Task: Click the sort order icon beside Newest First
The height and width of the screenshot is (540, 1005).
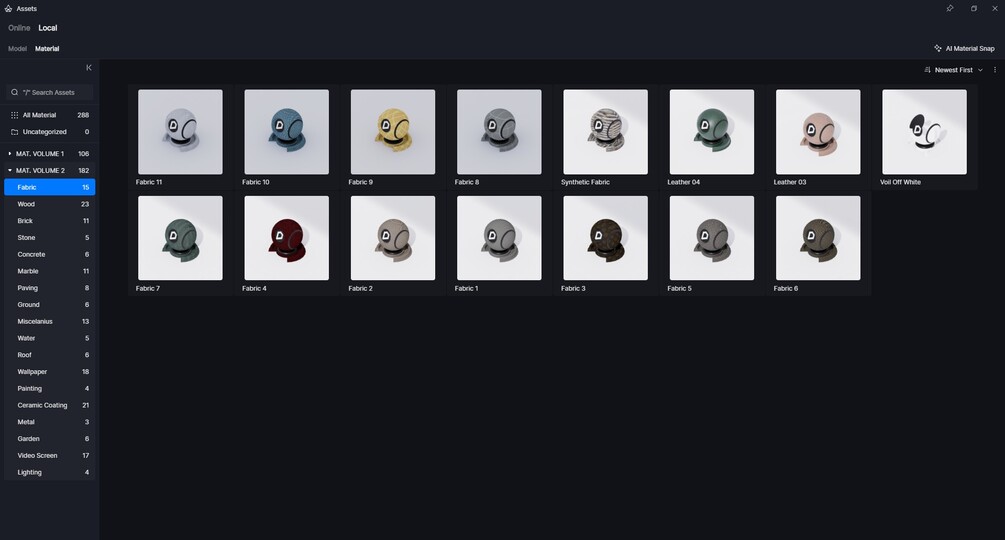Action: point(927,70)
